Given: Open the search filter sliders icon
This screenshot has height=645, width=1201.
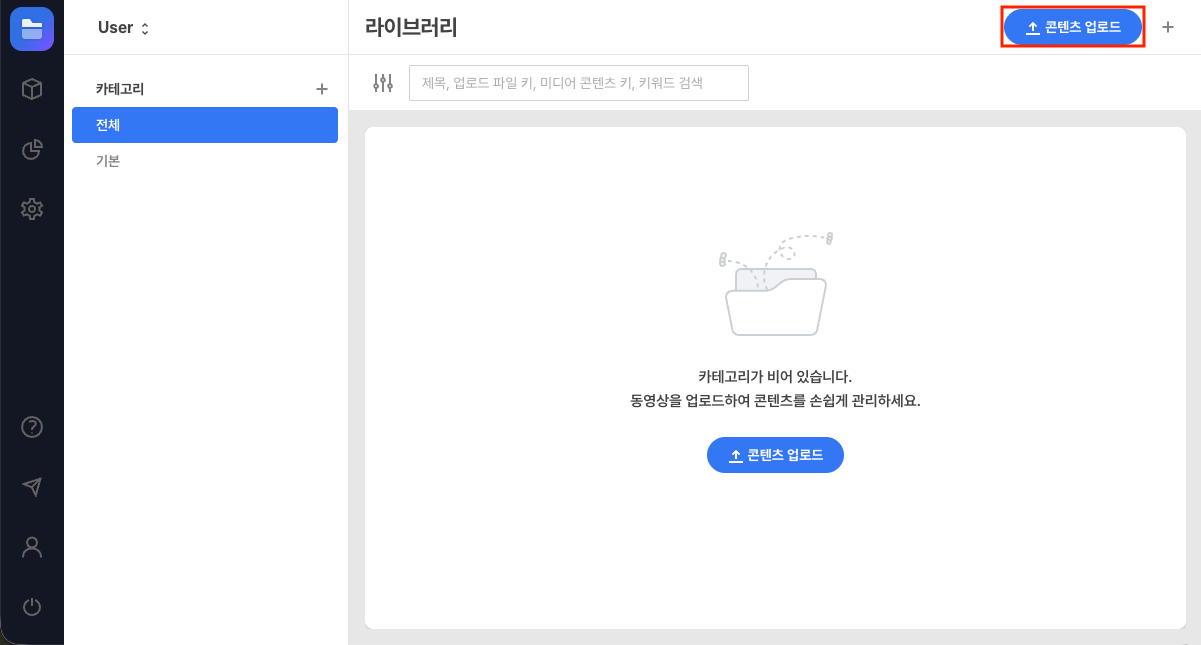Looking at the screenshot, I should (x=382, y=83).
